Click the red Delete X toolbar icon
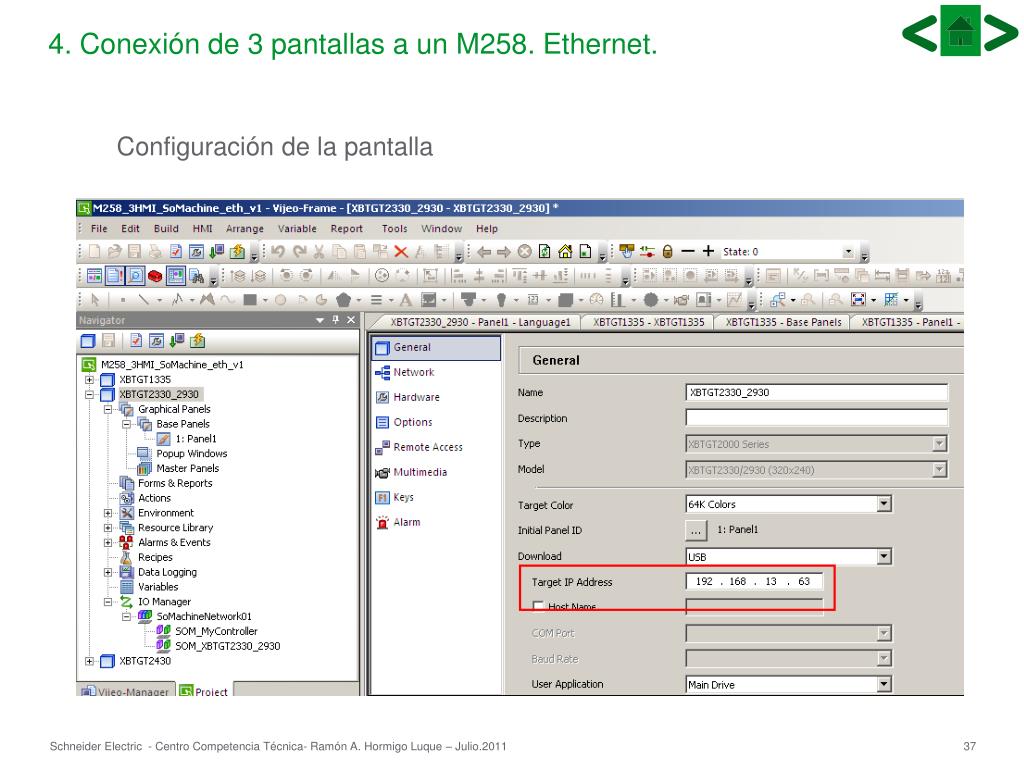 pyautogui.click(x=401, y=251)
